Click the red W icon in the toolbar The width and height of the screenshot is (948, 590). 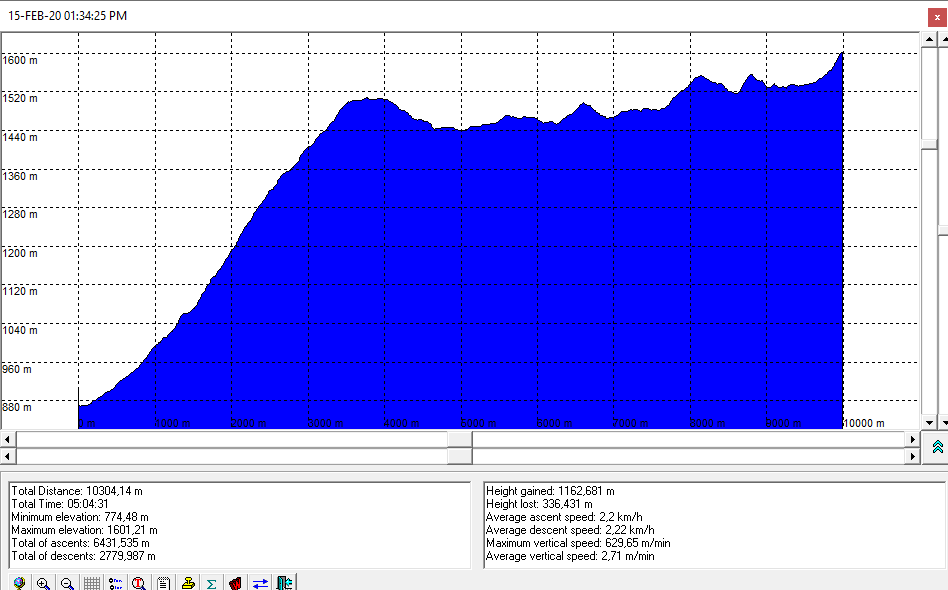[236, 583]
